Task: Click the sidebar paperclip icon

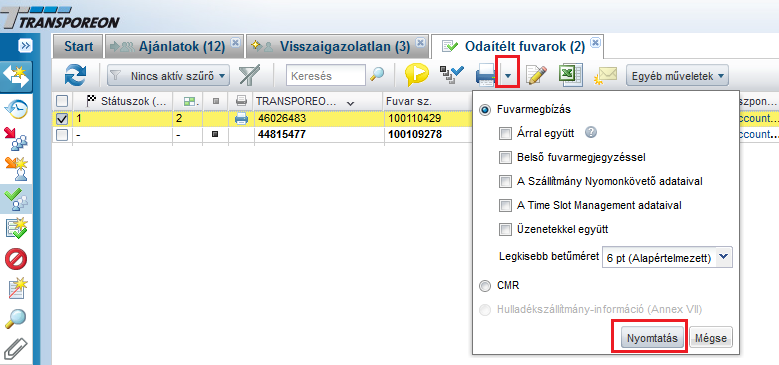Action: pos(16,349)
